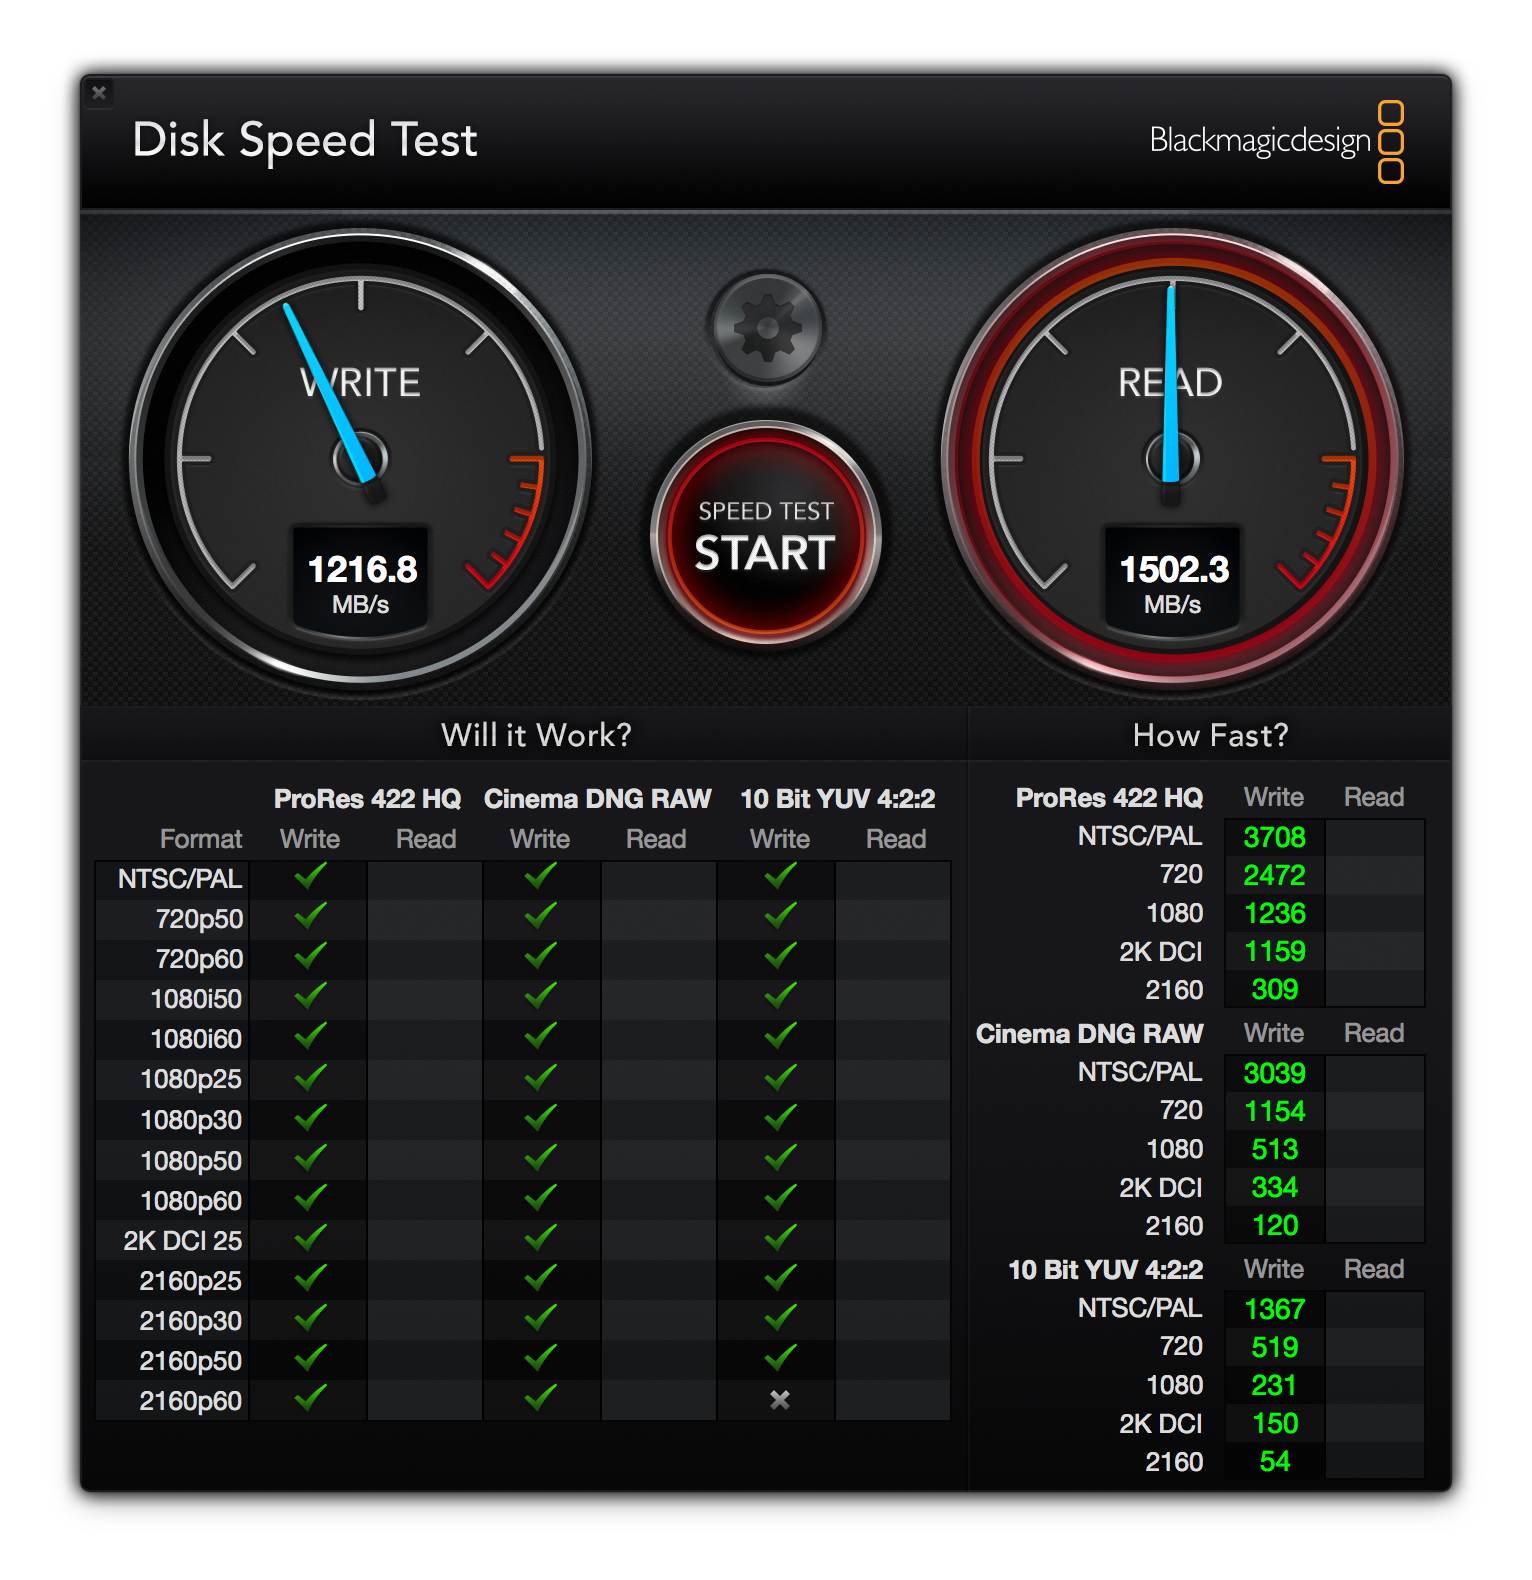Select the "How Fast?" heading
The image size is (1532, 1580).
tap(1211, 735)
